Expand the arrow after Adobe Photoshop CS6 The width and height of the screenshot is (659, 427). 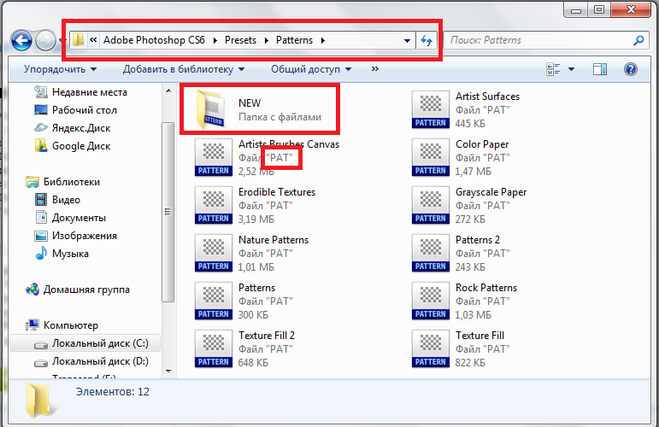click(x=215, y=40)
